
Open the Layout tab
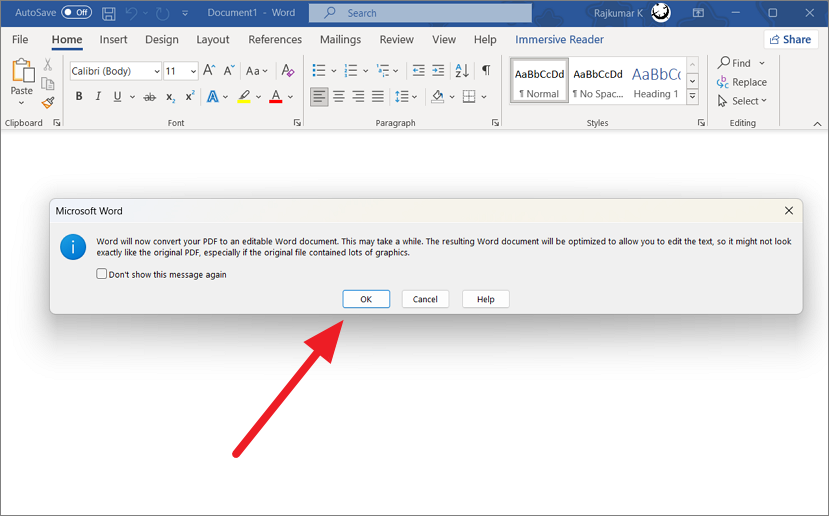coord(213,40)
